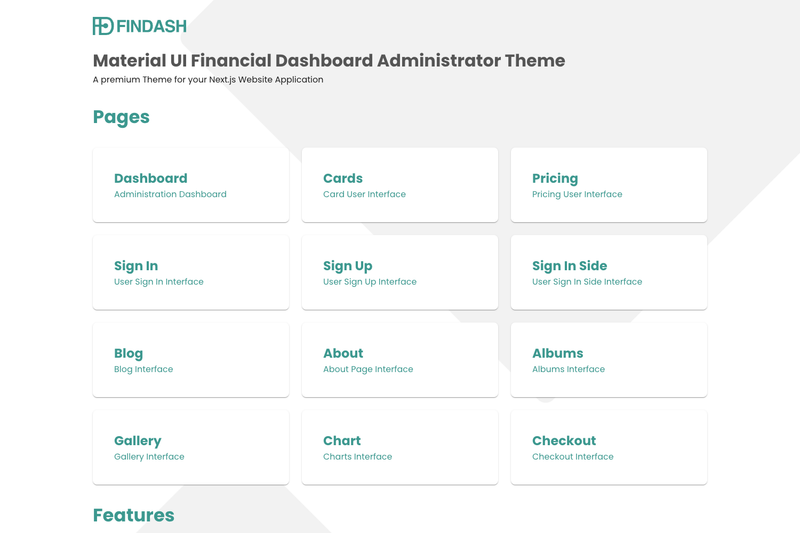
Task: Open the Sign In Side card
Action: point(609,272)
